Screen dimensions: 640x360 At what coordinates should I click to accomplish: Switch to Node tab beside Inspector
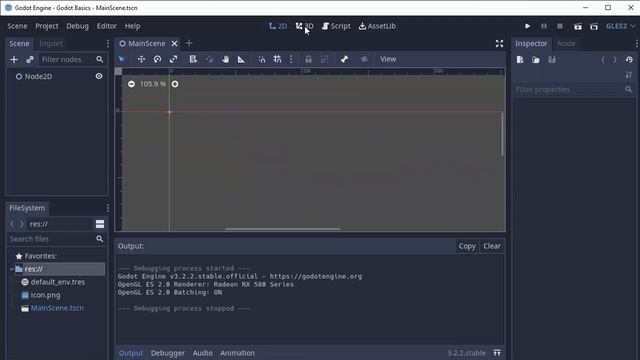coord(566,44)
